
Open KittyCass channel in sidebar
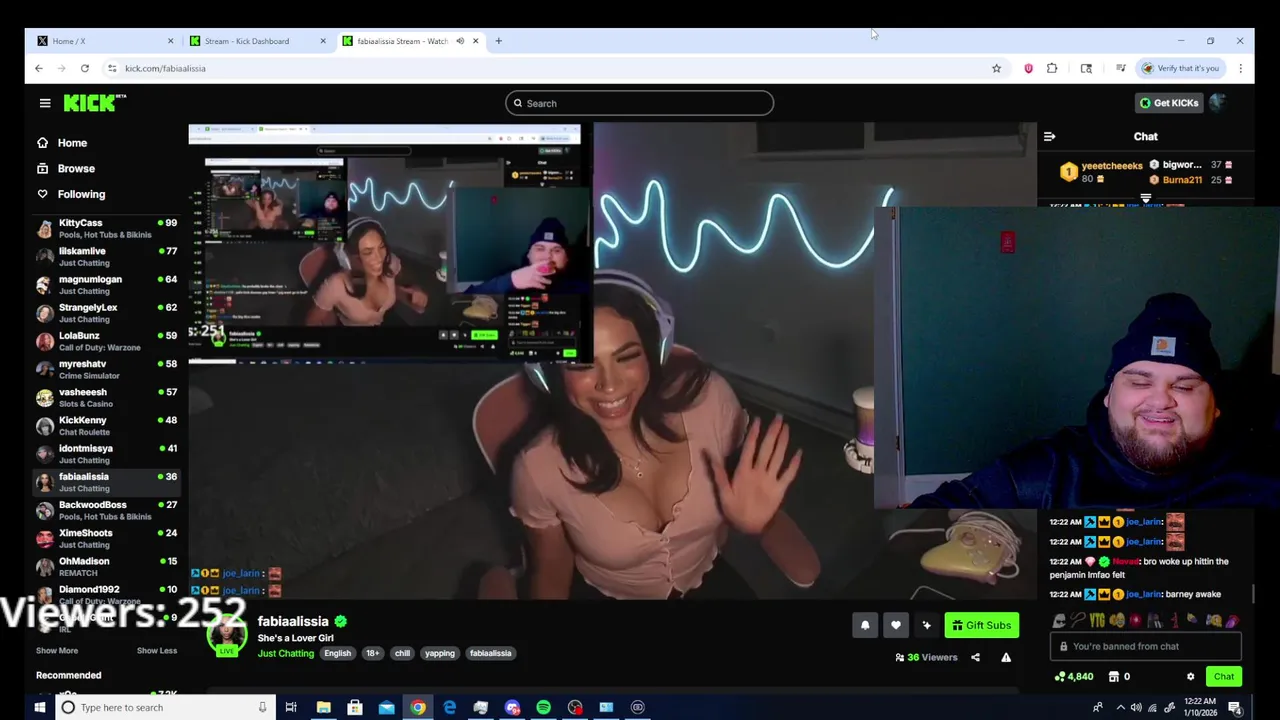point(106,228)
